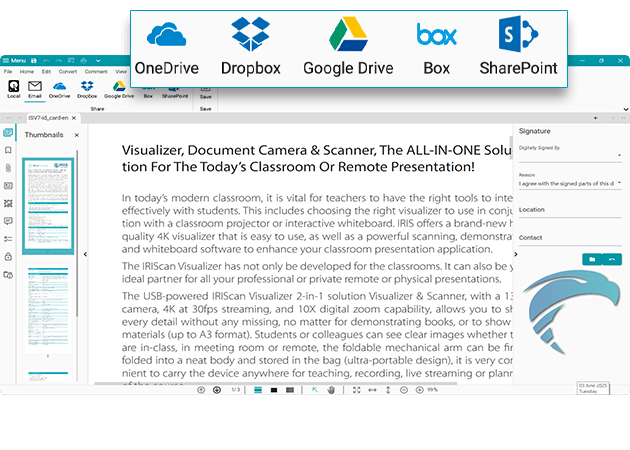Switch to the Edit ribbon tab
Viewport: 630px width, 450px height.
tap(46, 72)
